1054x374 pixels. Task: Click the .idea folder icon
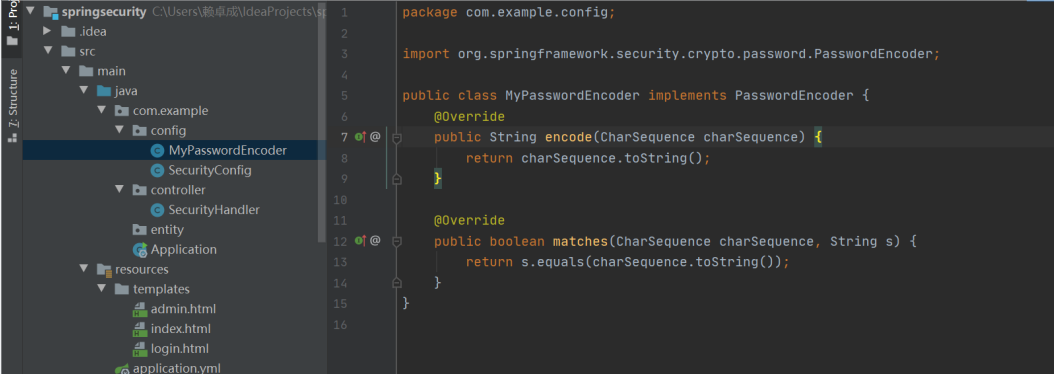coord(68,32)
